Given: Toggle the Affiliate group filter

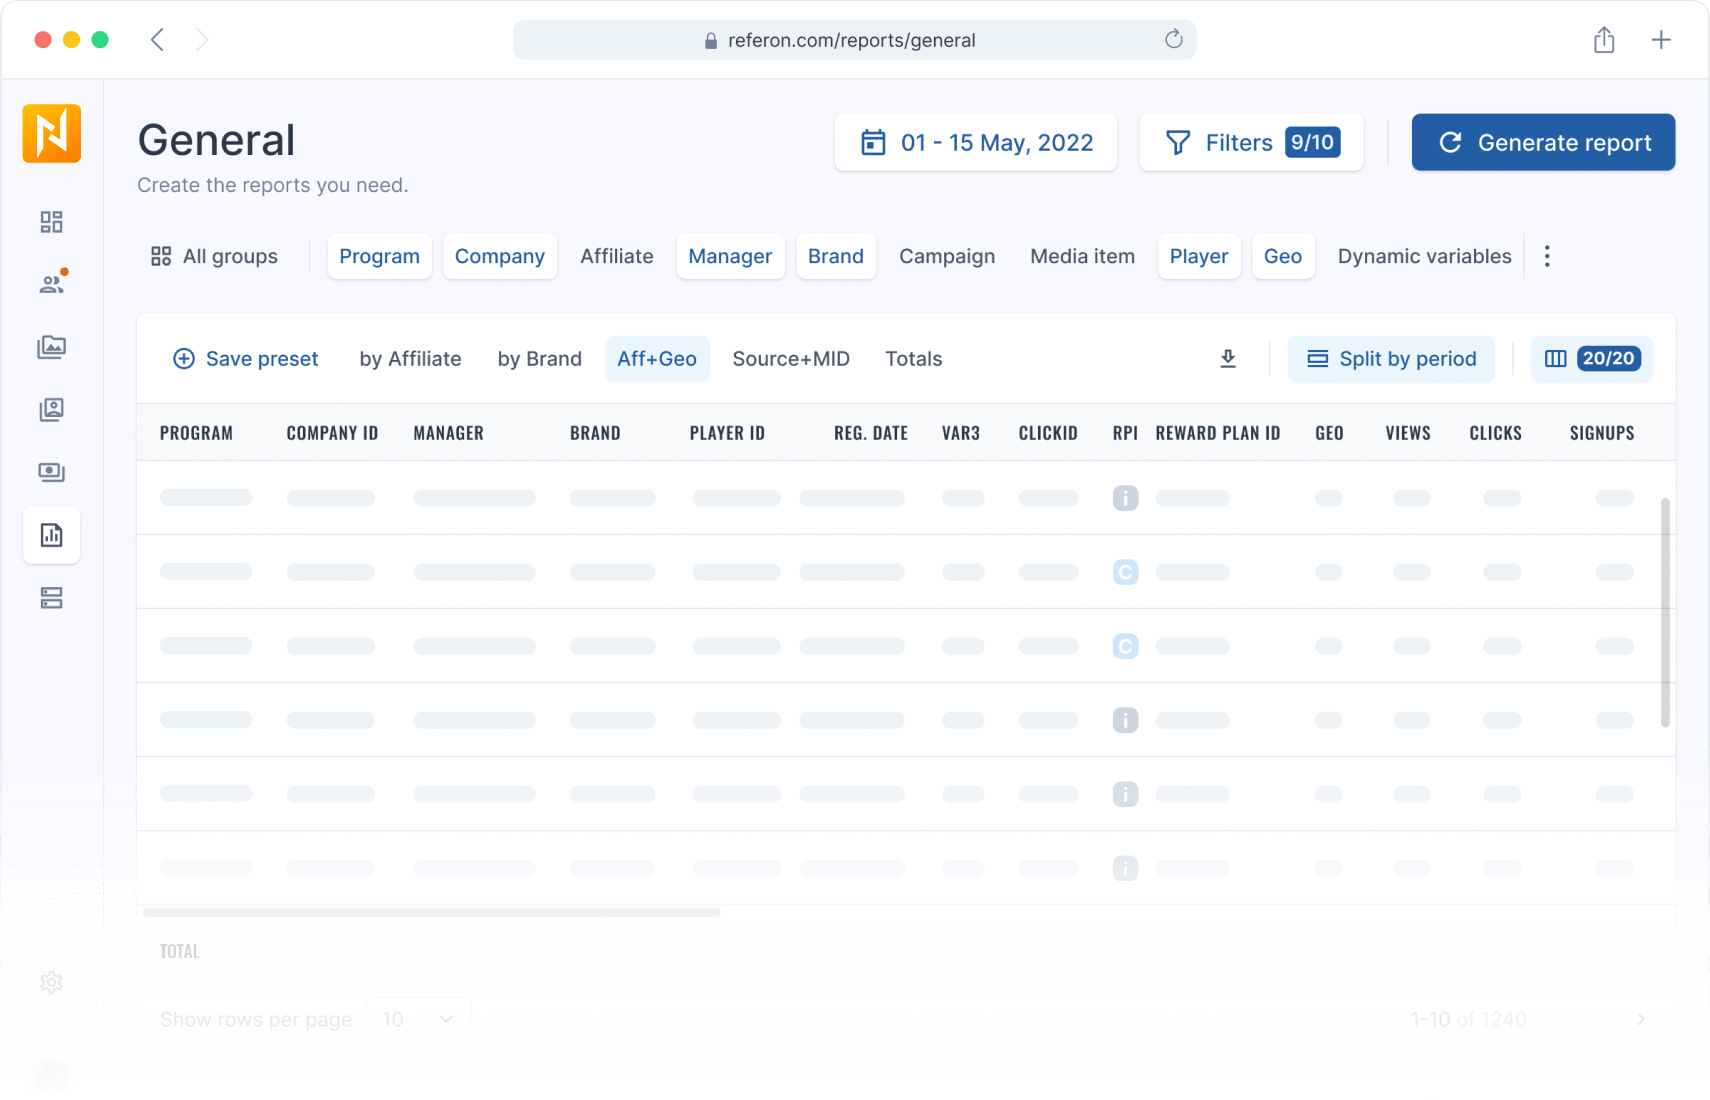Looking at the screenshot, I should point(616,257).
